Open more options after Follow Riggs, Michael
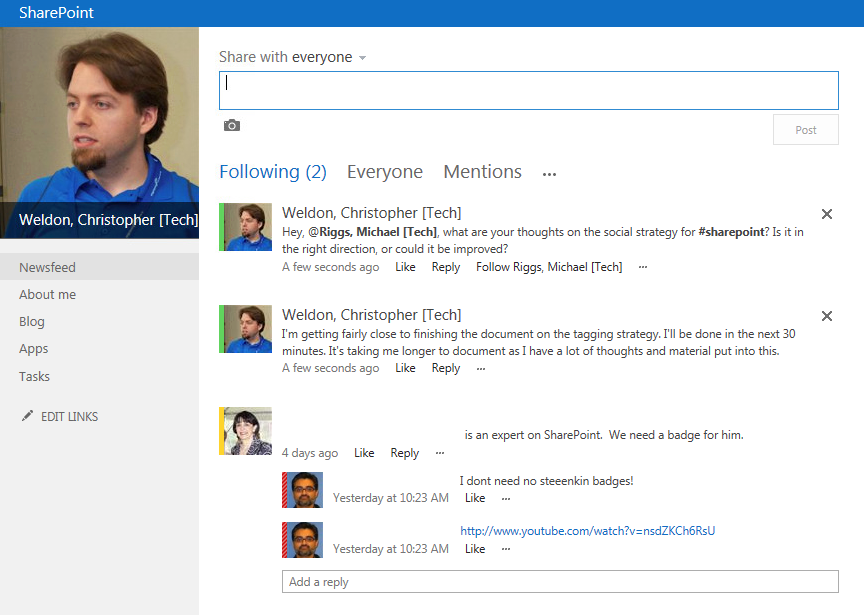The image size is (864, 615). 642,267
